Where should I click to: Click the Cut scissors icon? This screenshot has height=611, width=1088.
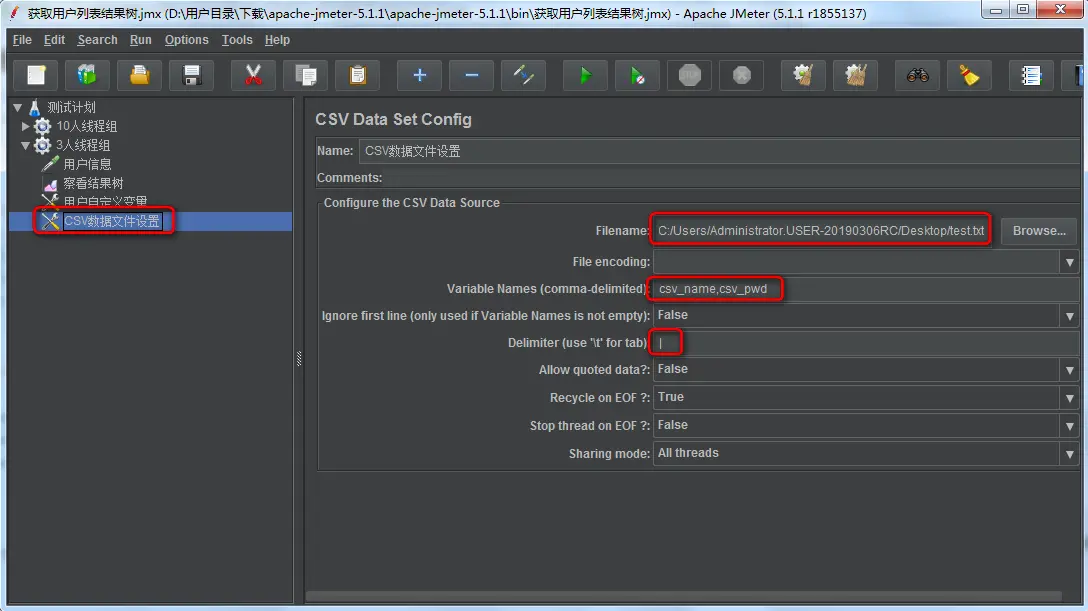(253, 75)
